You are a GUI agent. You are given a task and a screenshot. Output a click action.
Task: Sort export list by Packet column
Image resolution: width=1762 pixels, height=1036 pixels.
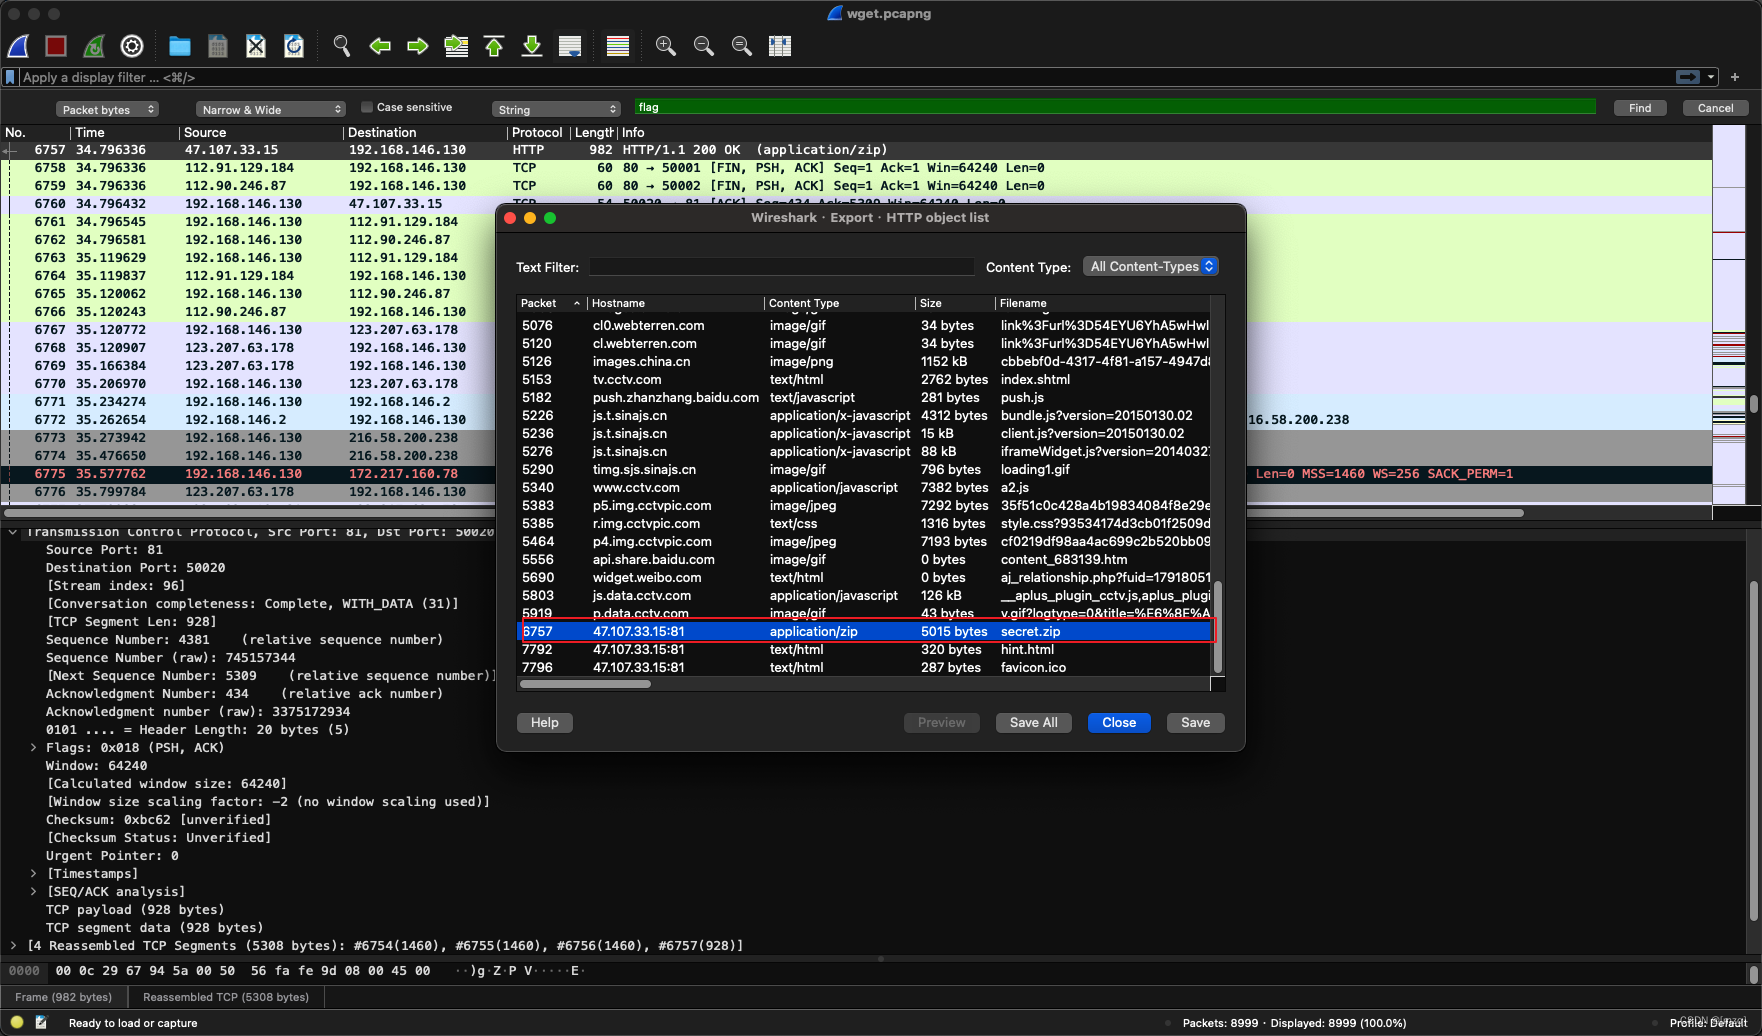550,303
